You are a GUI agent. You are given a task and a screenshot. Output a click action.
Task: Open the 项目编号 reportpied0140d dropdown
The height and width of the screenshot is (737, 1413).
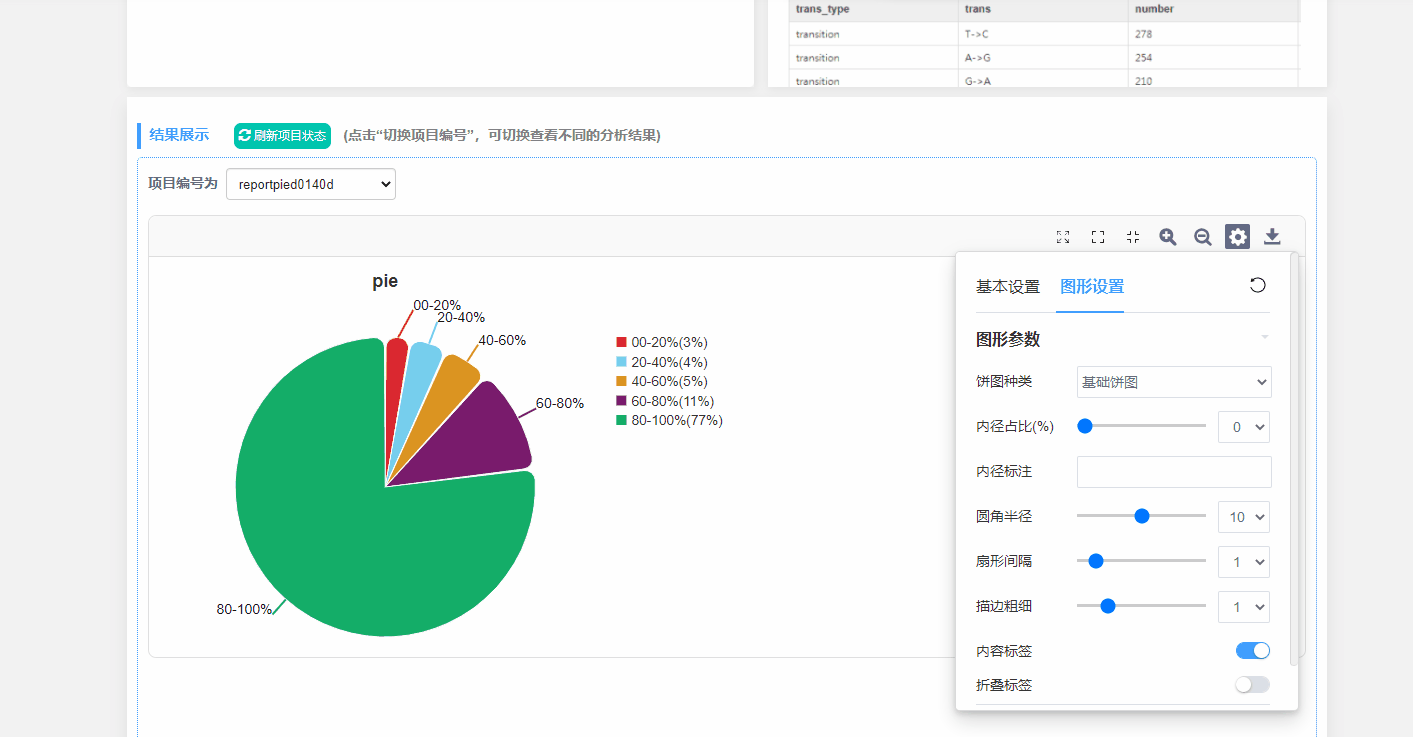pyautogui.click(x=311, y=184)
